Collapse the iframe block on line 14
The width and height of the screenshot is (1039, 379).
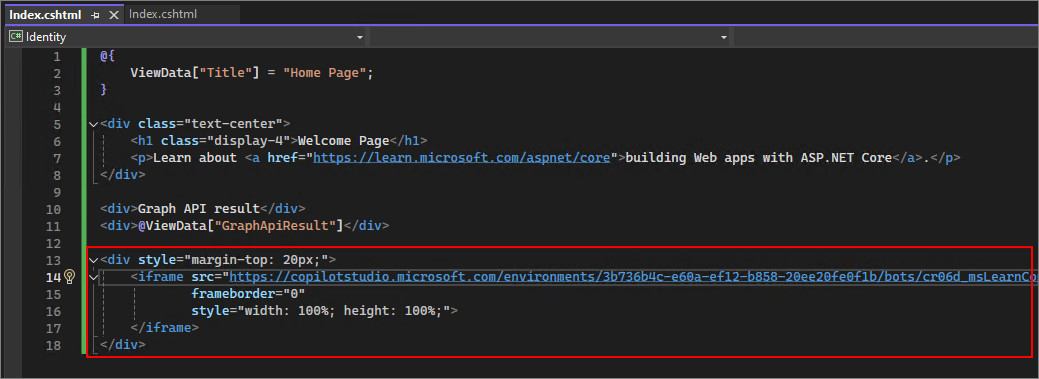[x=93, y=277]
